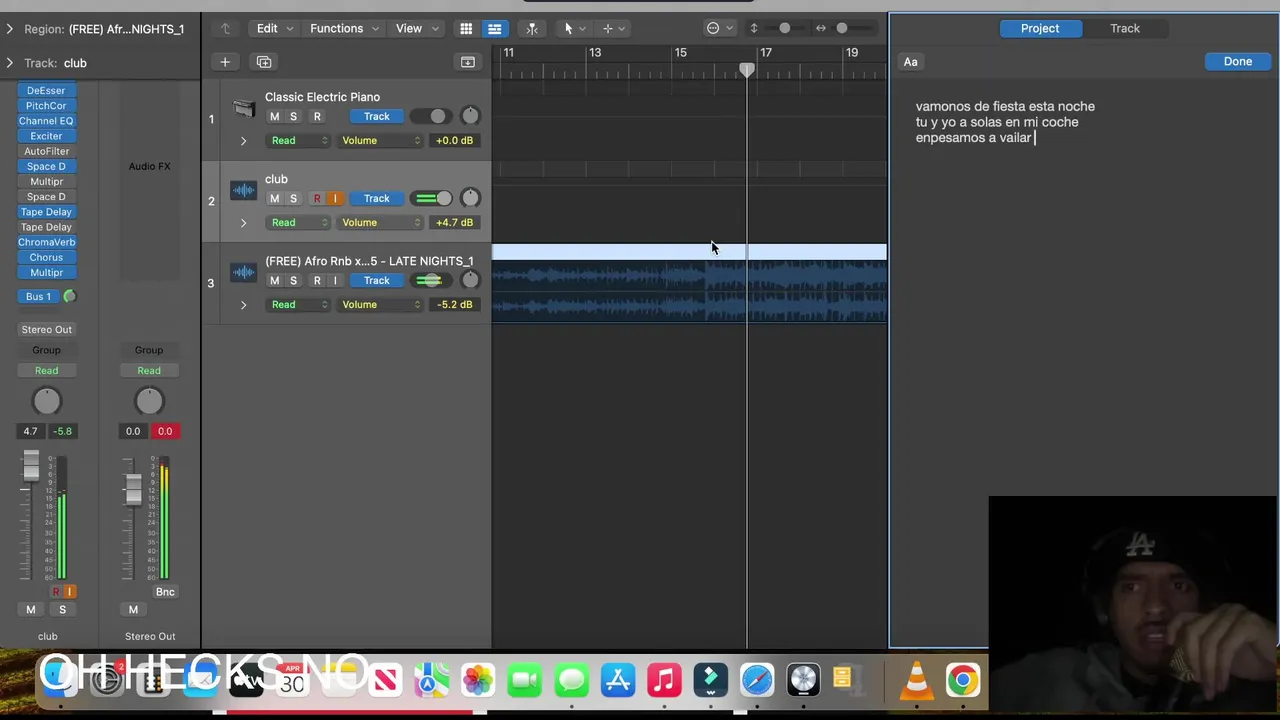Open Messages from the dock

point(571,681)
